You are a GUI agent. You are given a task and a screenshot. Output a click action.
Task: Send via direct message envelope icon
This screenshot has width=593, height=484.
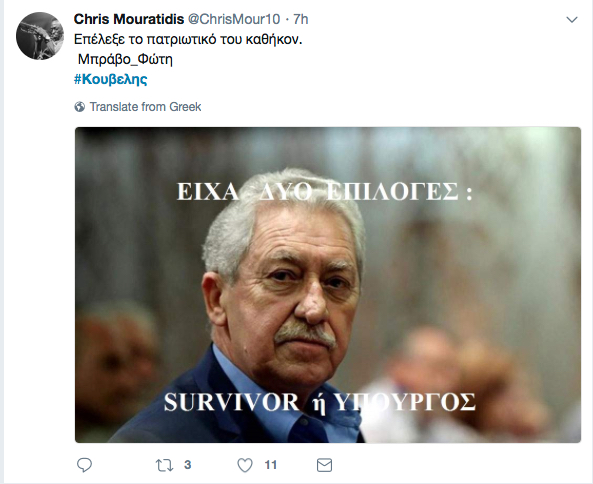(x=324, y=465)
